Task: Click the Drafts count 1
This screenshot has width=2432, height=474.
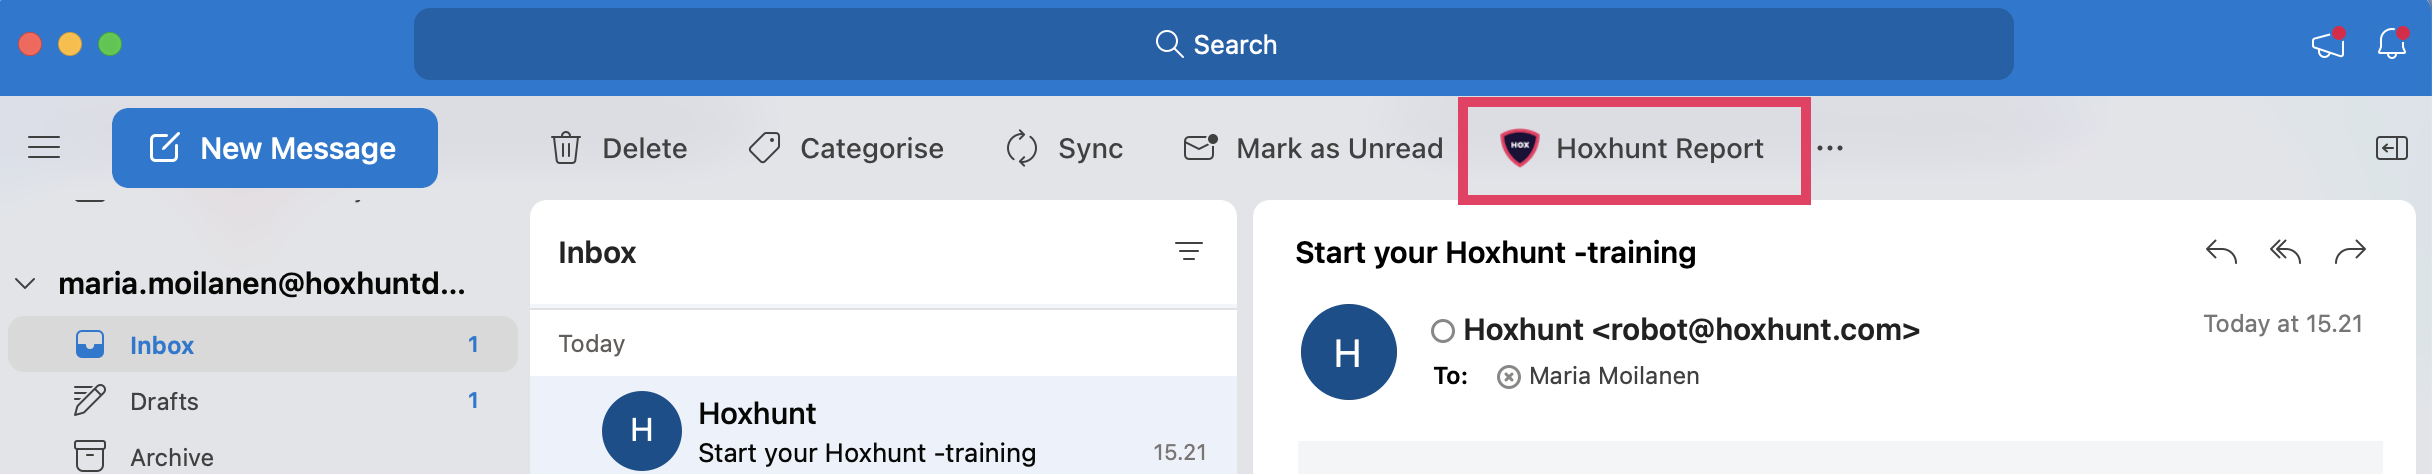Action: (473, 400)
